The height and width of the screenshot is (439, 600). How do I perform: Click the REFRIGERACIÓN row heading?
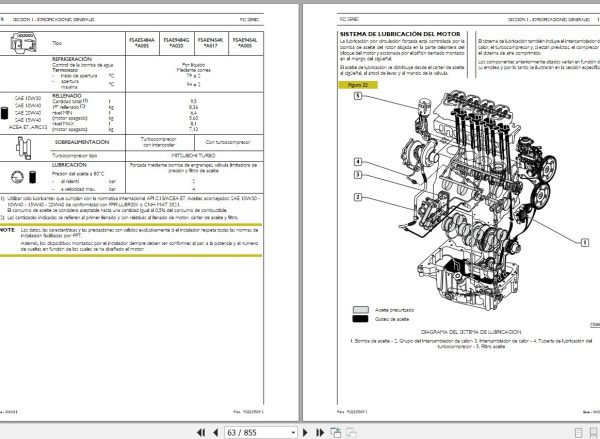(x=72, y=59)
